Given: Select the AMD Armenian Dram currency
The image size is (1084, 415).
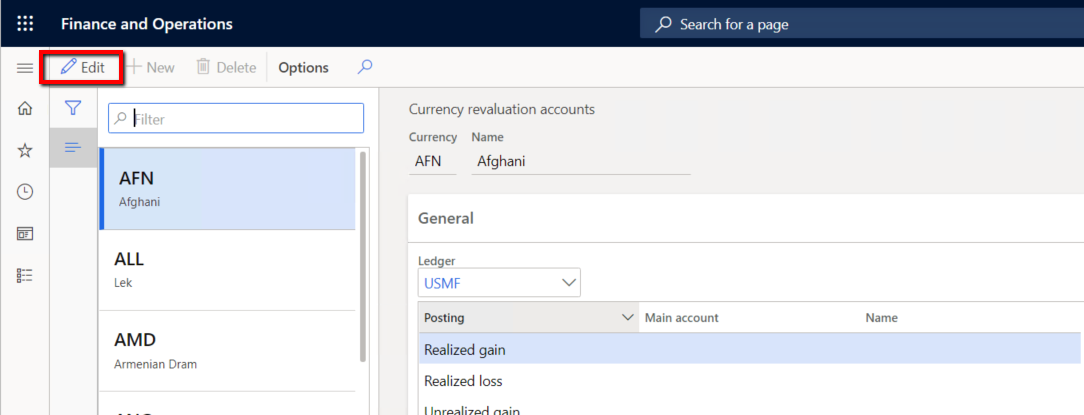Looking at the screenshot, I should click(227, 351).
